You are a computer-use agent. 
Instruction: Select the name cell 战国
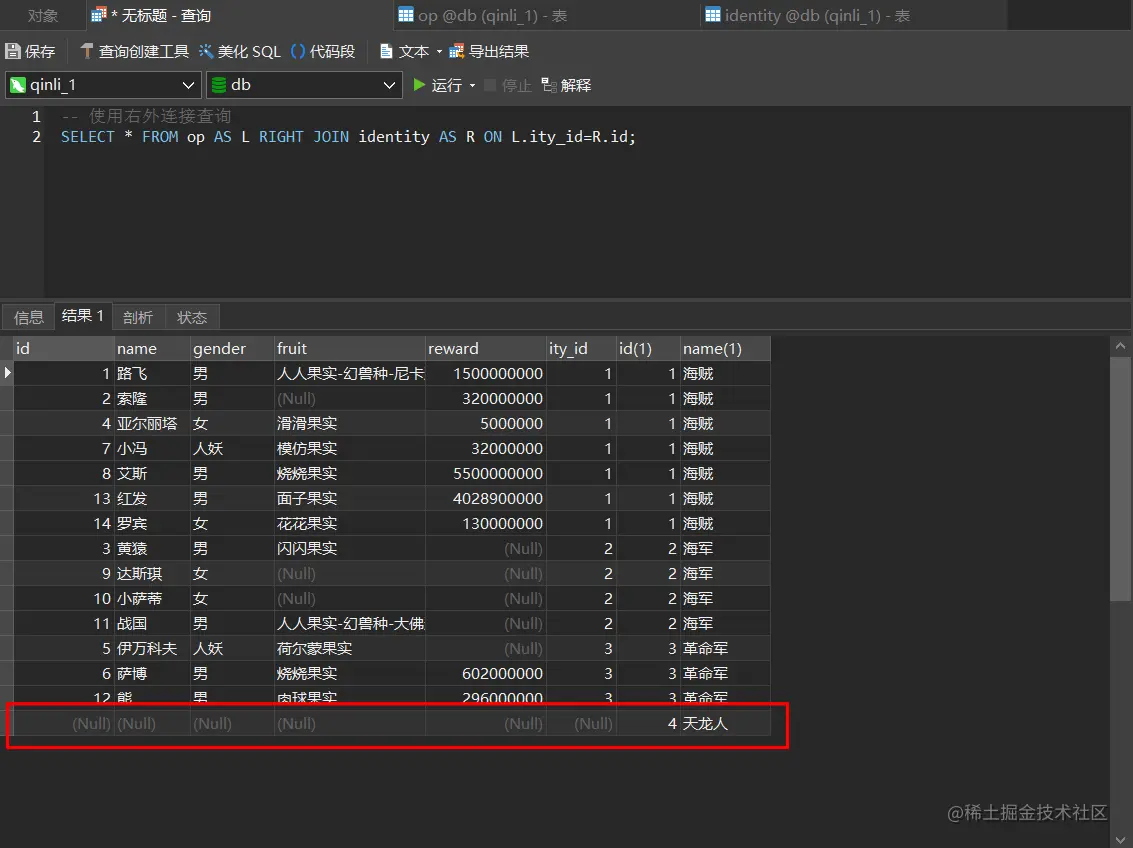click(152, 623)
